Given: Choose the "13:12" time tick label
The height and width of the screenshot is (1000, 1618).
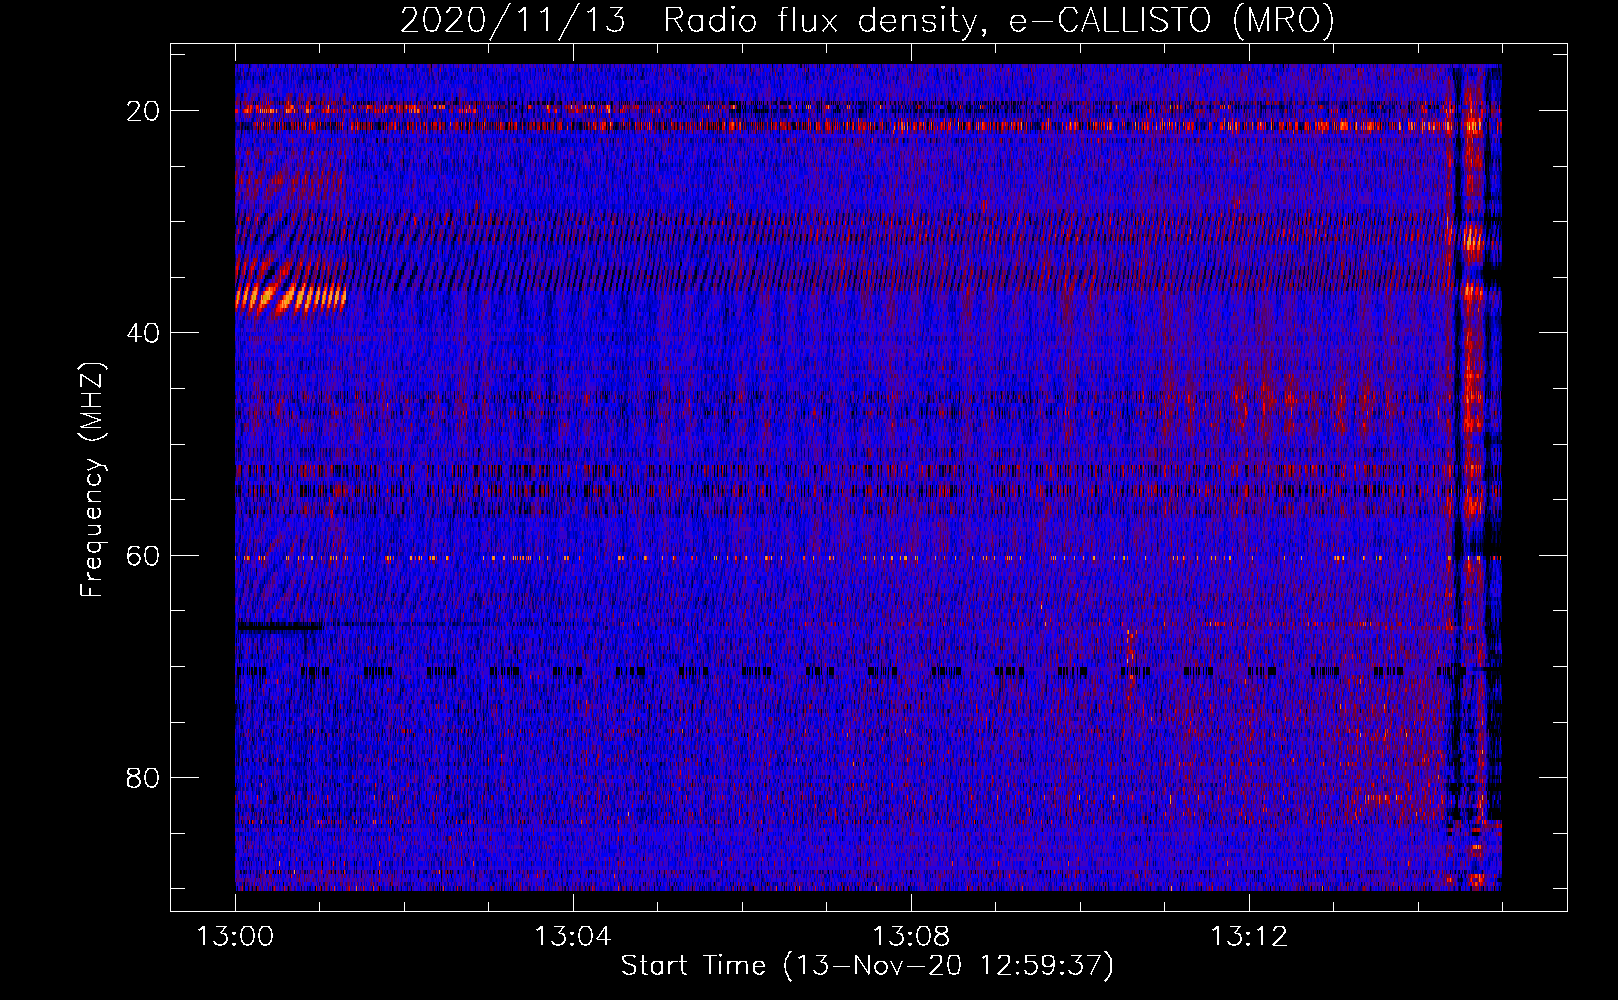Looking at the screenshot, I should [x=1249, y=937].
